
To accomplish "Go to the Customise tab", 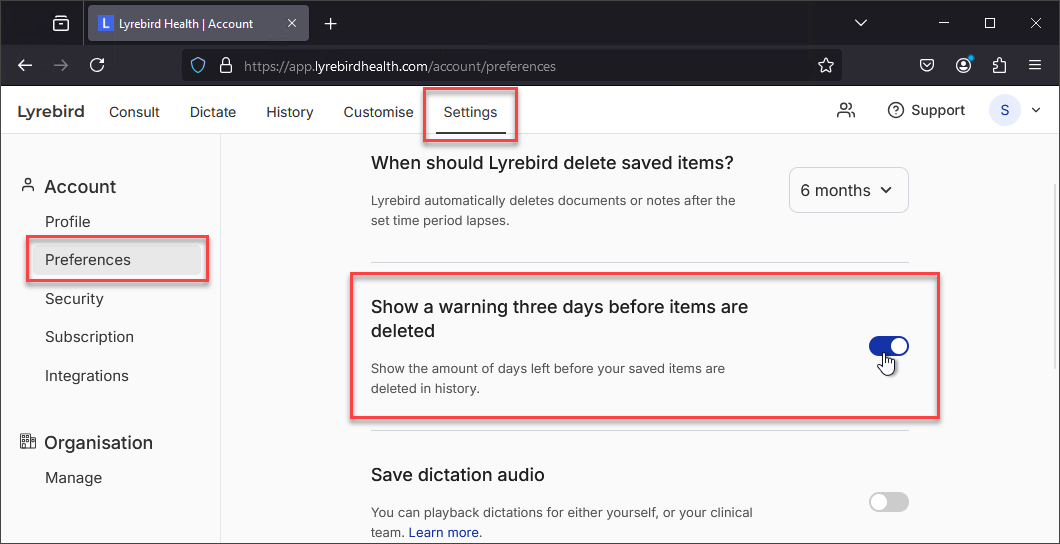I will pos(379,112).
